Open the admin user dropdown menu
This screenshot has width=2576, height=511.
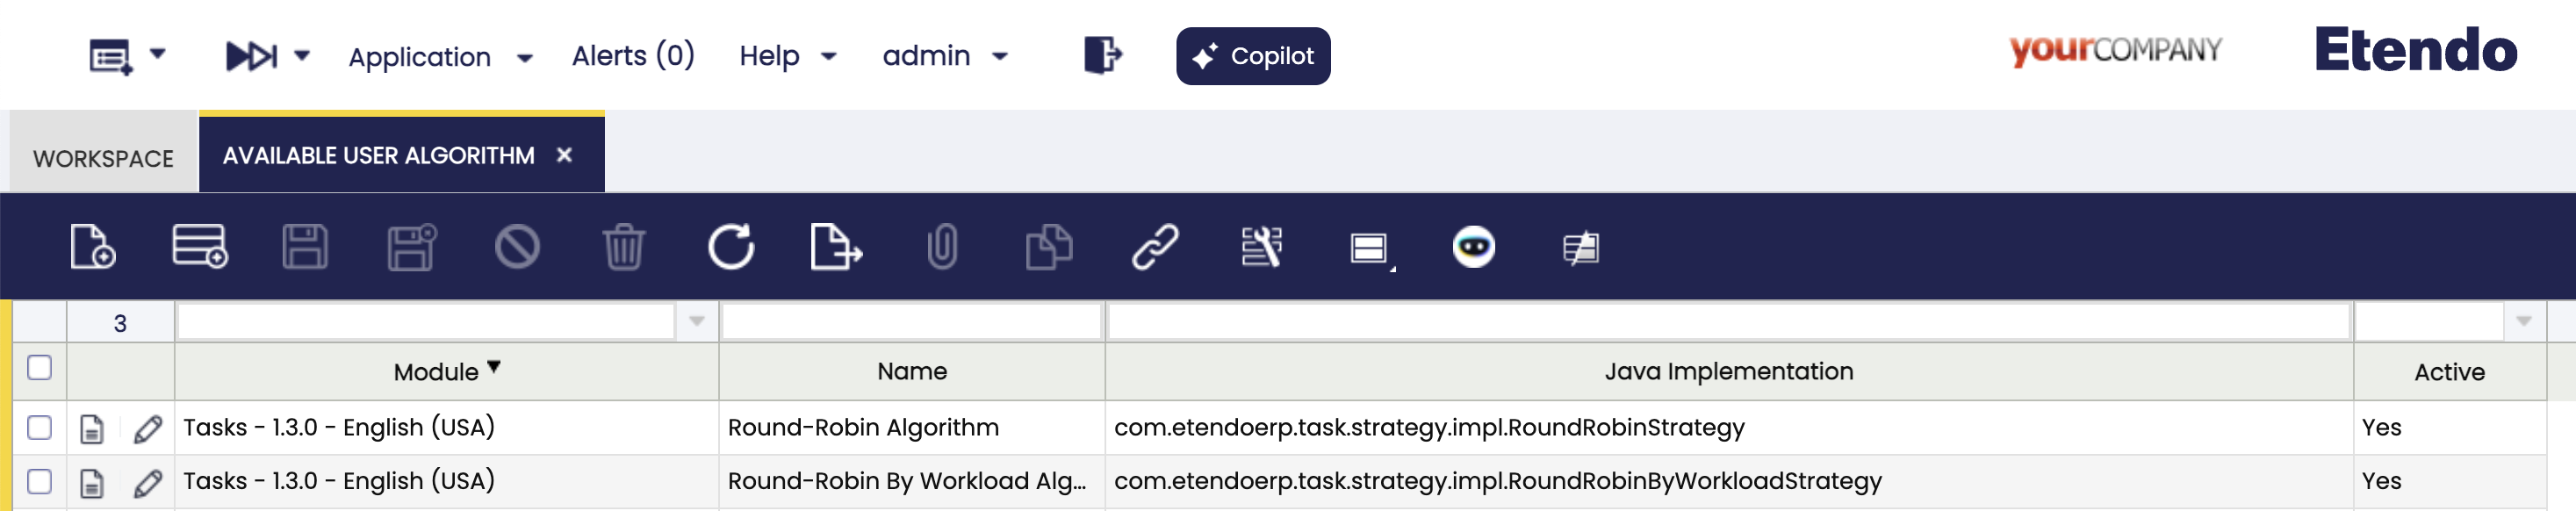945,56
